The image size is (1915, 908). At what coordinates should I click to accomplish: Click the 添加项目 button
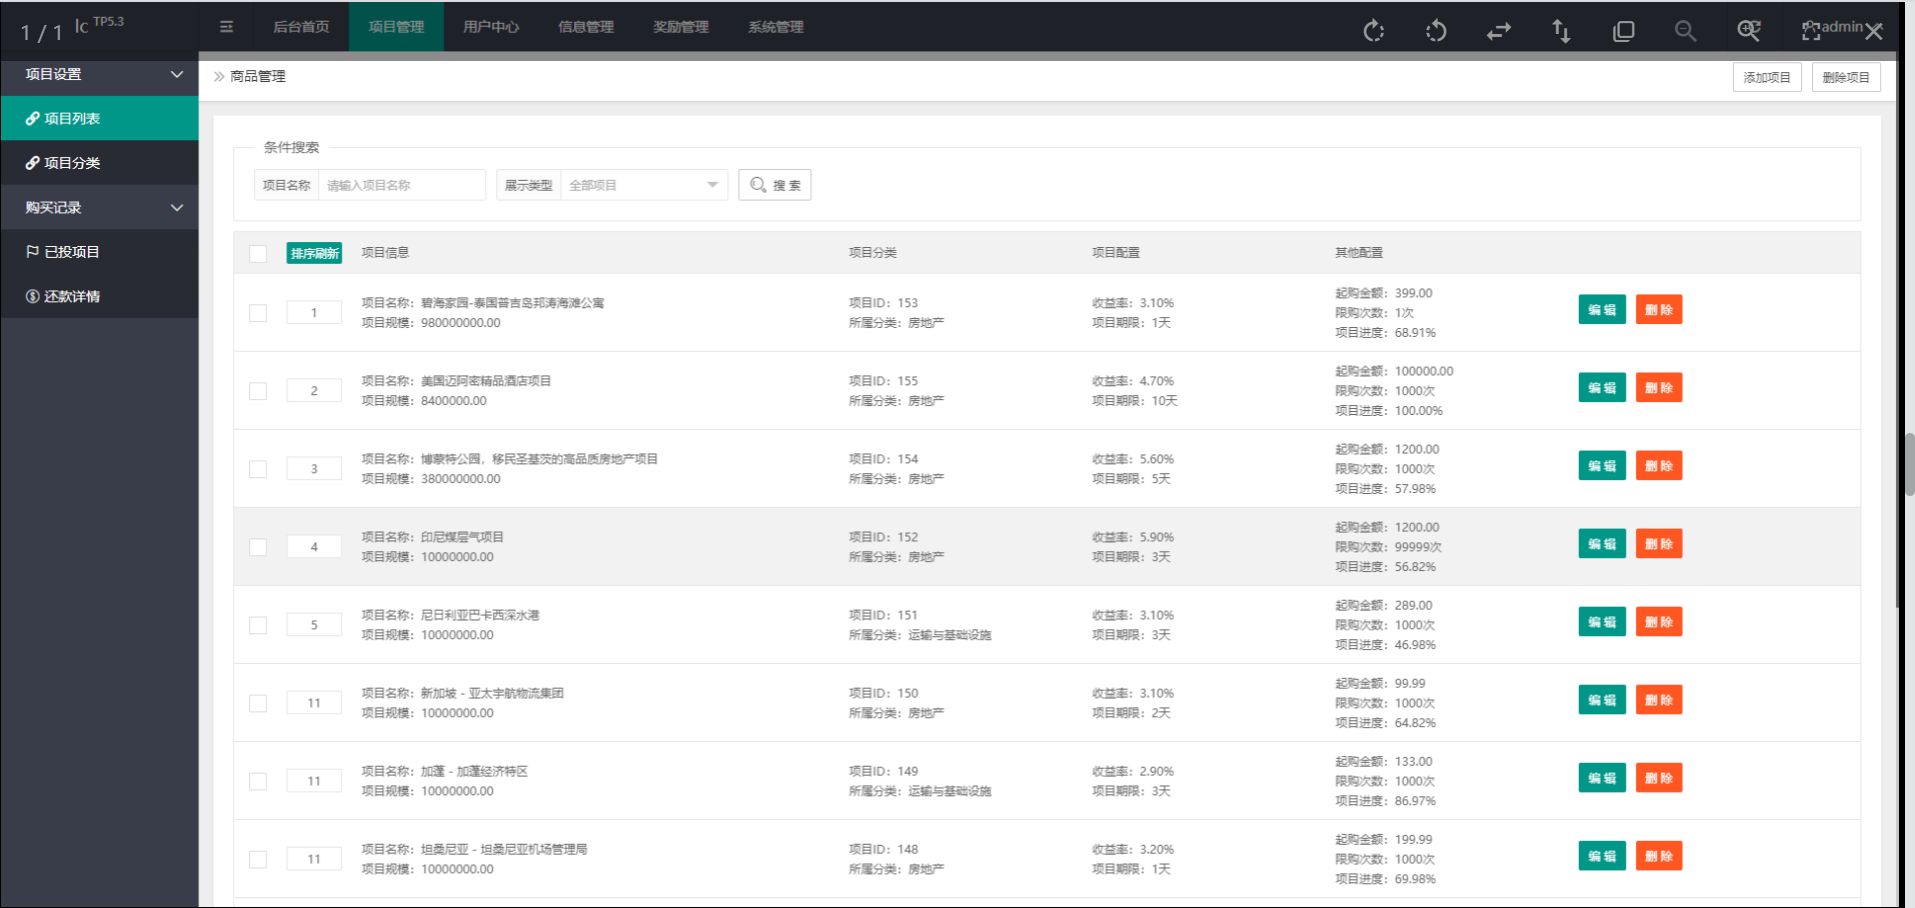click(1766, 77)
